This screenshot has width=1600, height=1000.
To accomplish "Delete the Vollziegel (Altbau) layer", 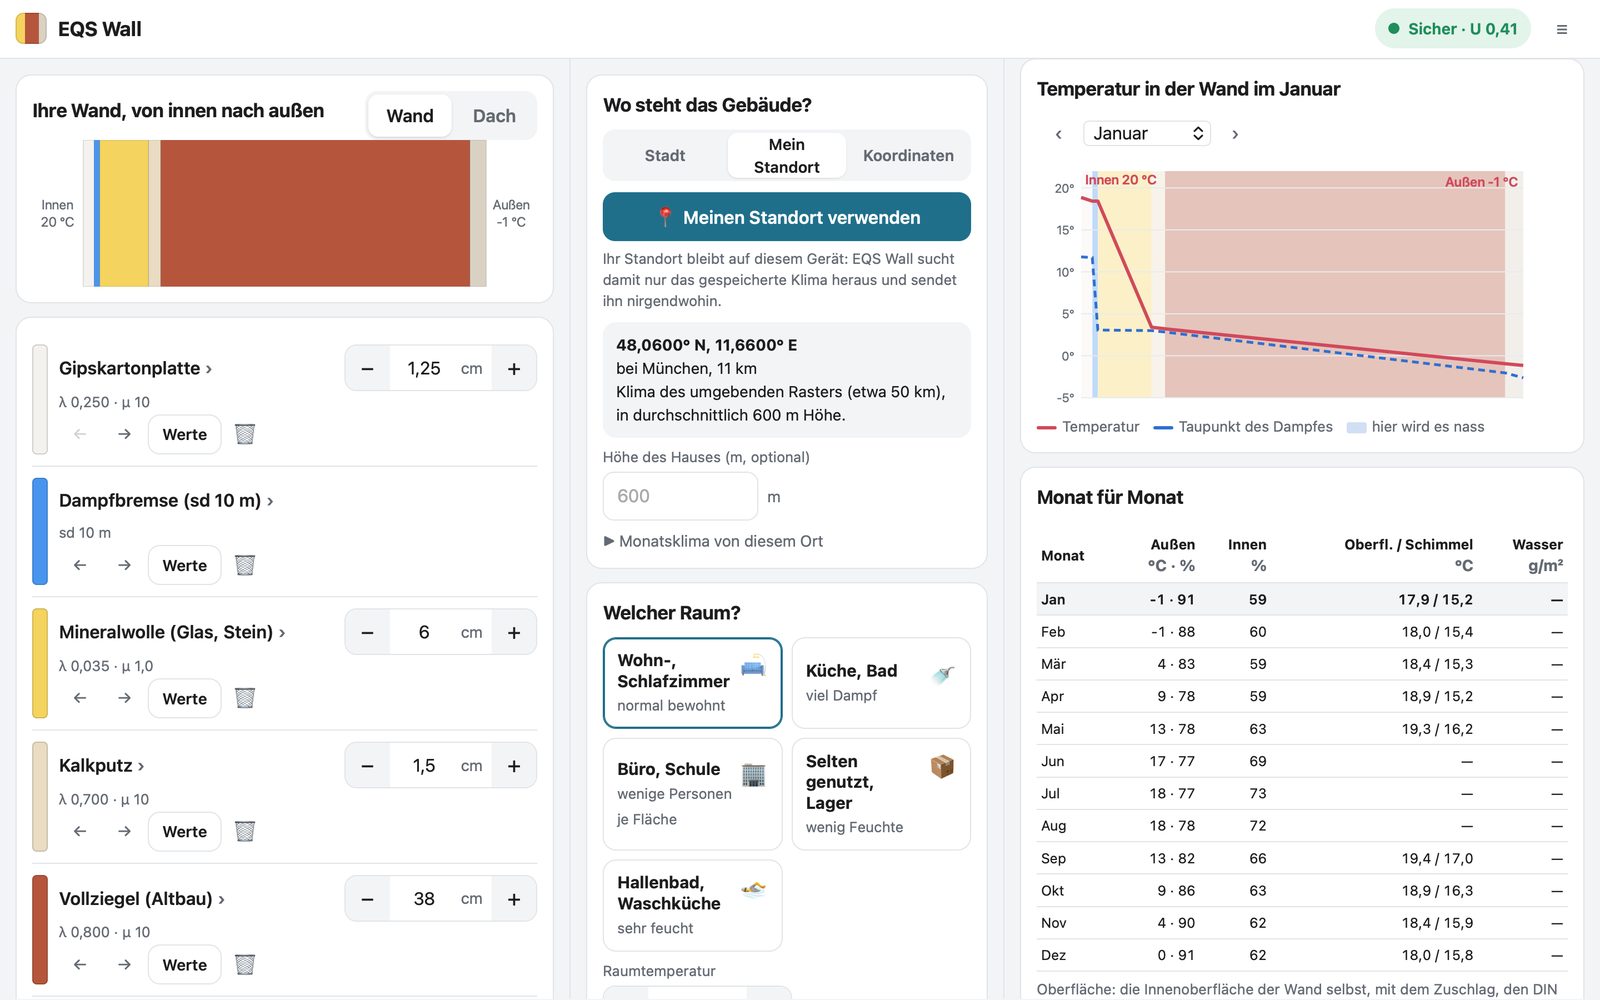I will click(x=245, y=964).
